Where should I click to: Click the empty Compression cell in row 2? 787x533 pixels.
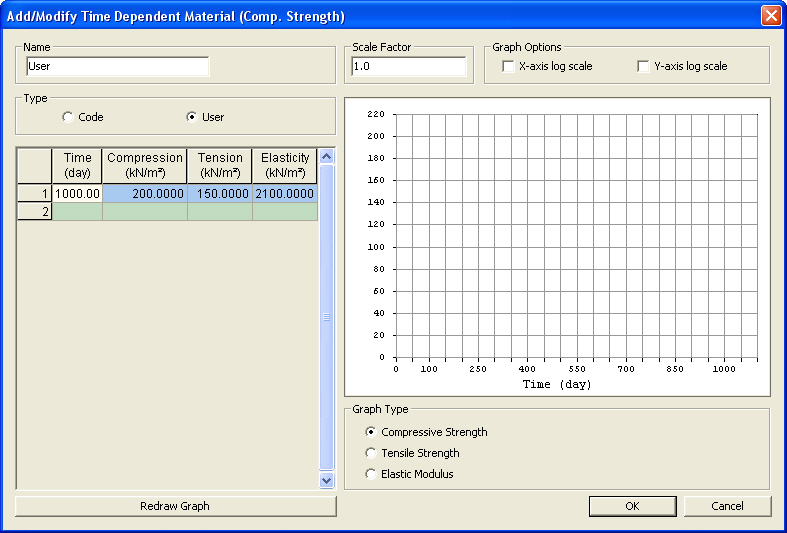tap(145, 211)
